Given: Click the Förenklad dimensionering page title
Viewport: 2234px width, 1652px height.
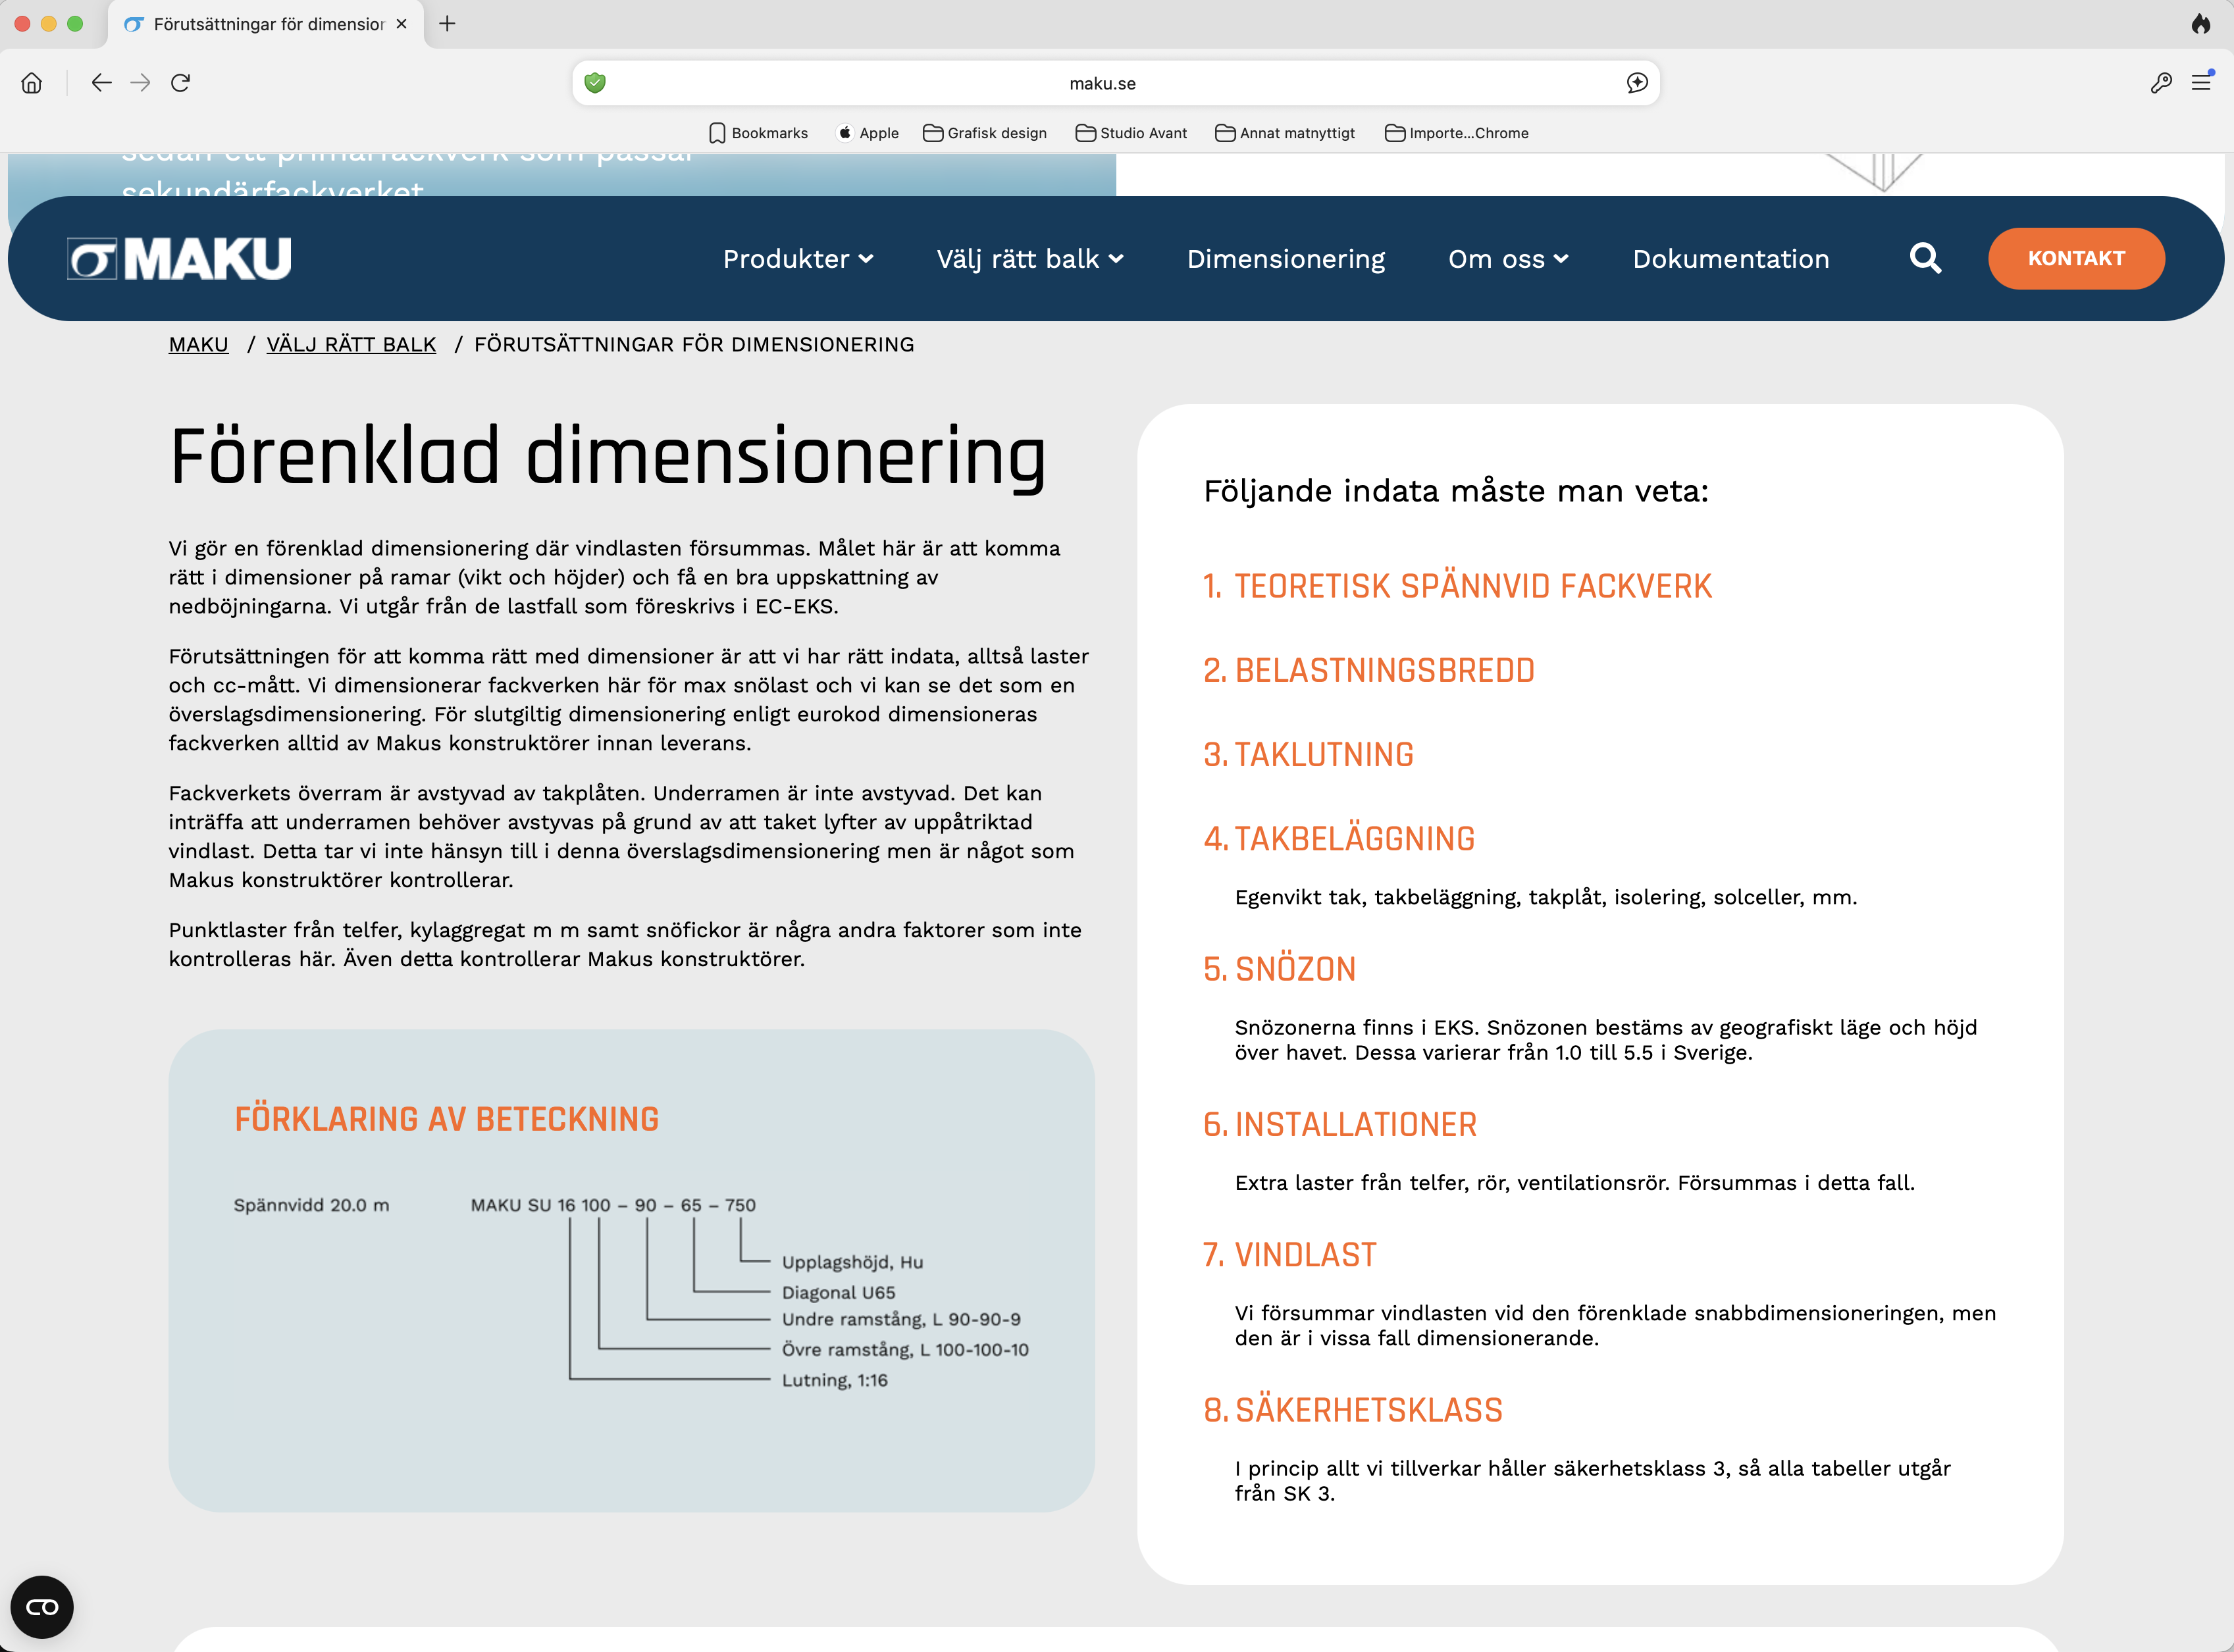Looking at the screenshot, I should coord(608,458).
